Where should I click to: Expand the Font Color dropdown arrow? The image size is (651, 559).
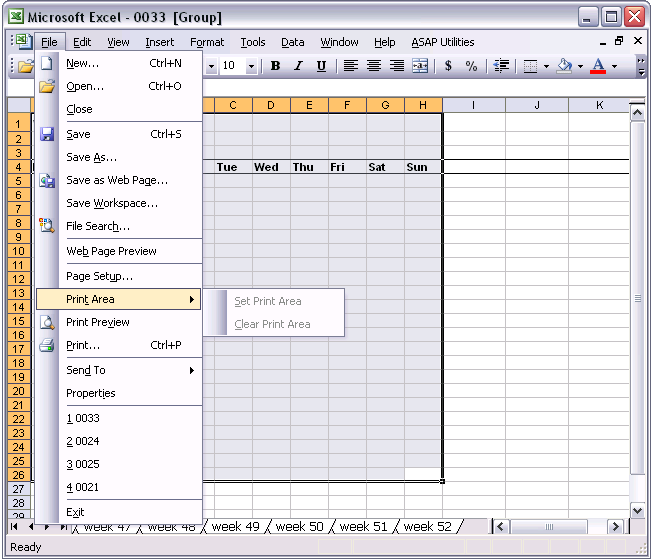coord(614,66)
